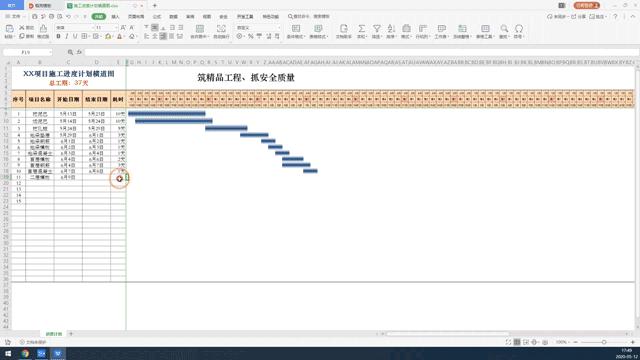Click the WPS icon in taskbar
Screen dimensions: 640x360
coord(58,353)
